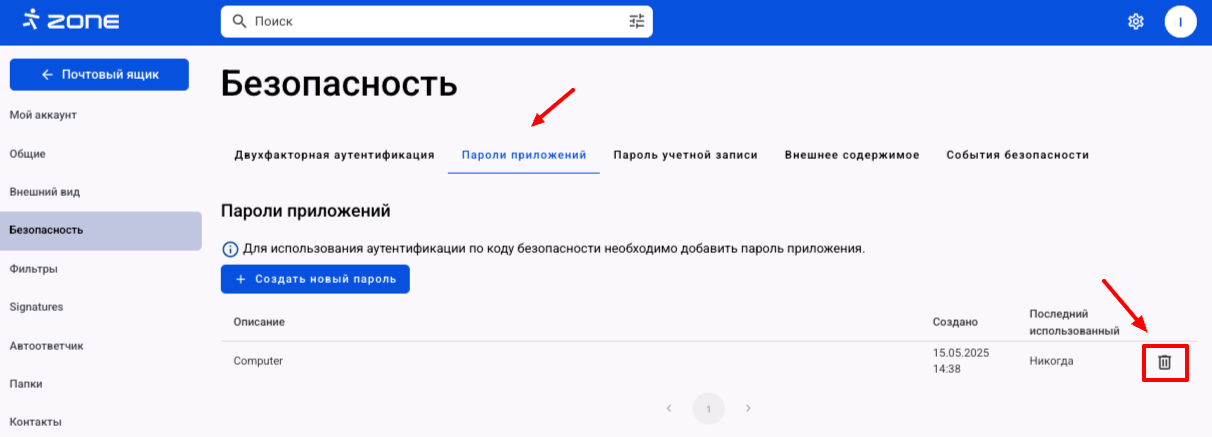
Task: Open settings gear in top bar
Action: tap(1136, 21)
